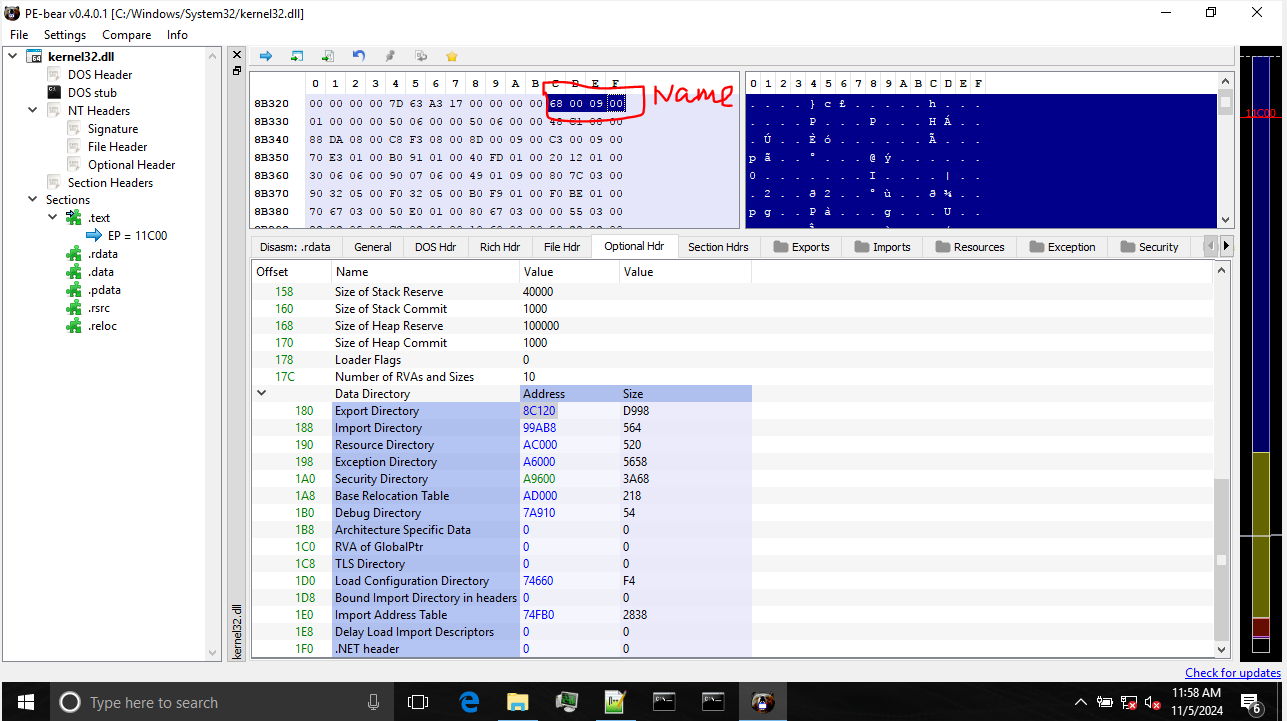1287x721 pixels.
Task: Open the File menu
Action: [19, 35]
